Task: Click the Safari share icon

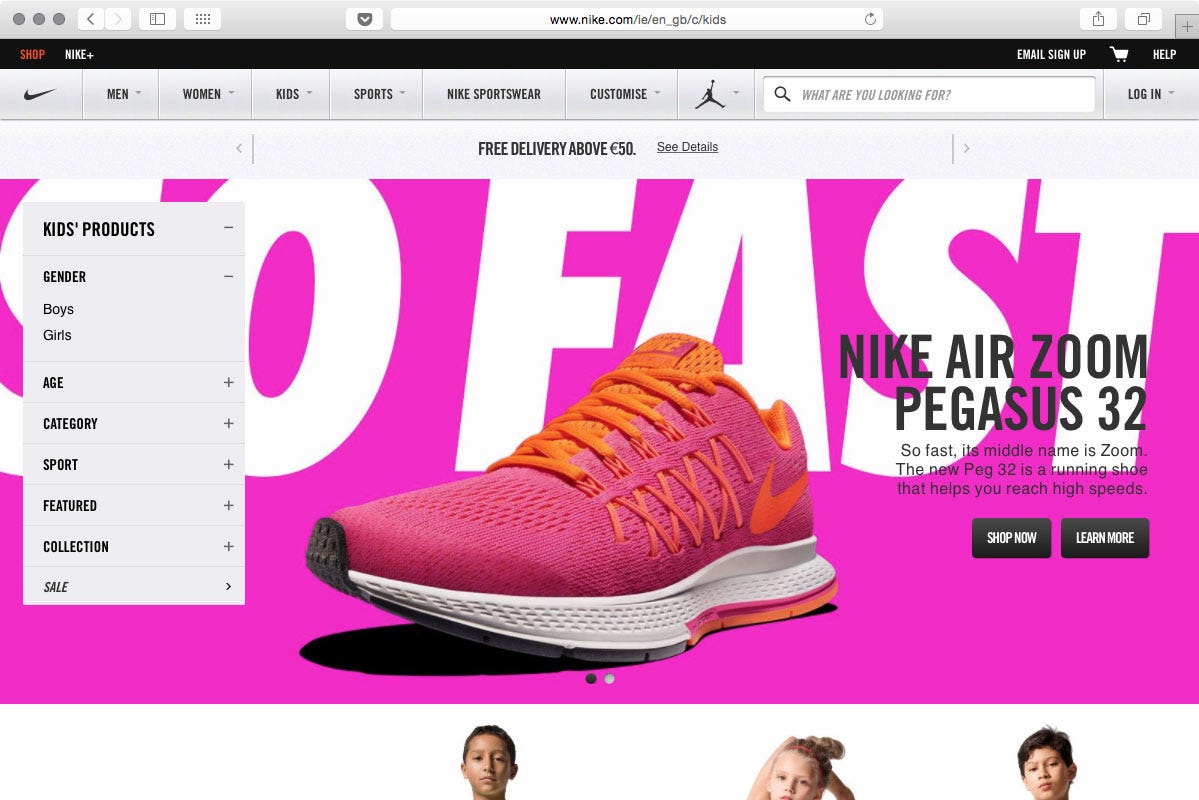Action: [1098, 19]
